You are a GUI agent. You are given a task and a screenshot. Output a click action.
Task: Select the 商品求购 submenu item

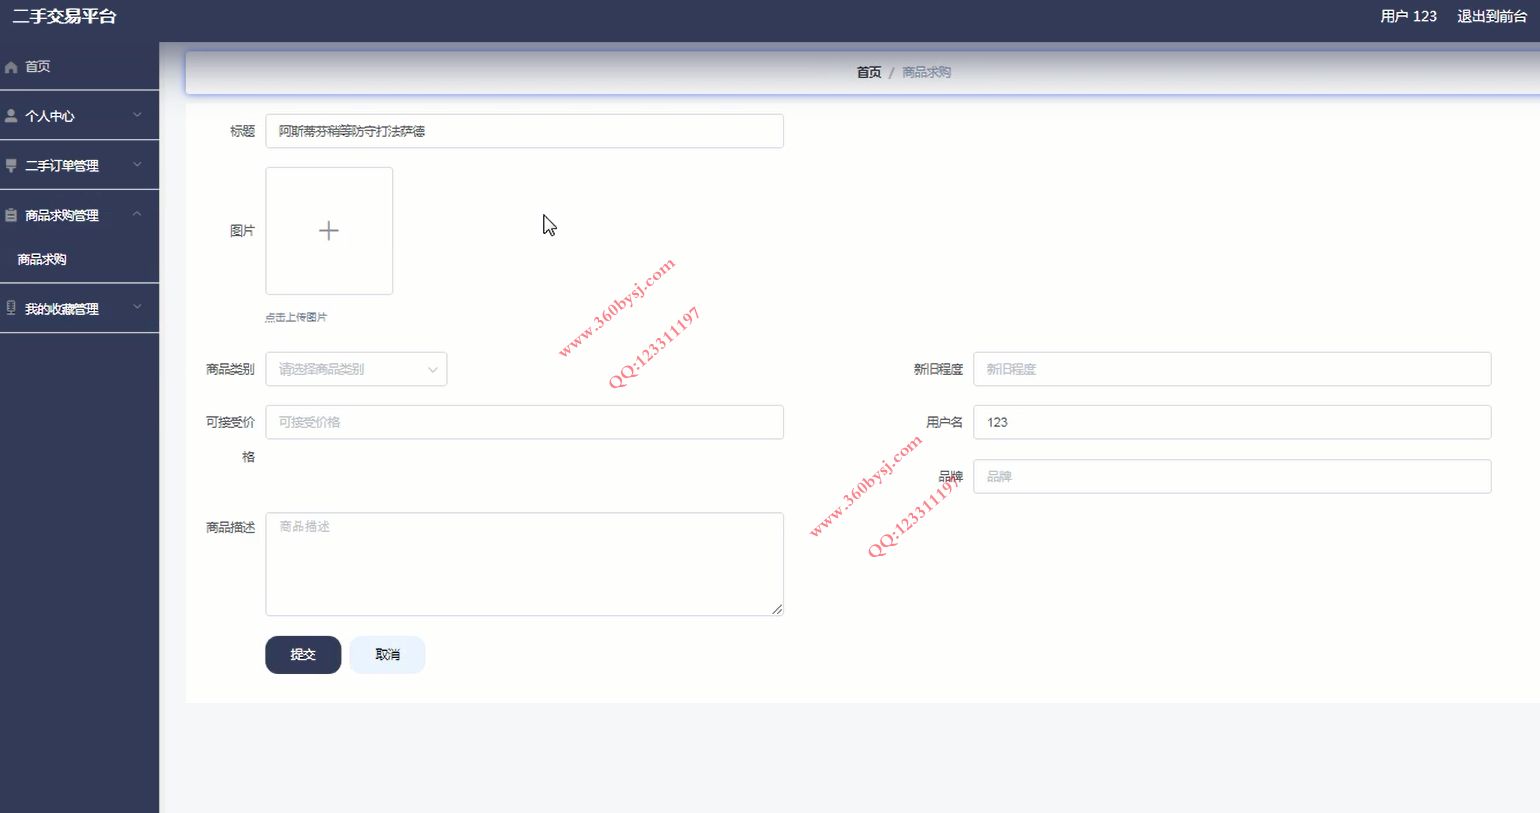(x=79, y=260)
